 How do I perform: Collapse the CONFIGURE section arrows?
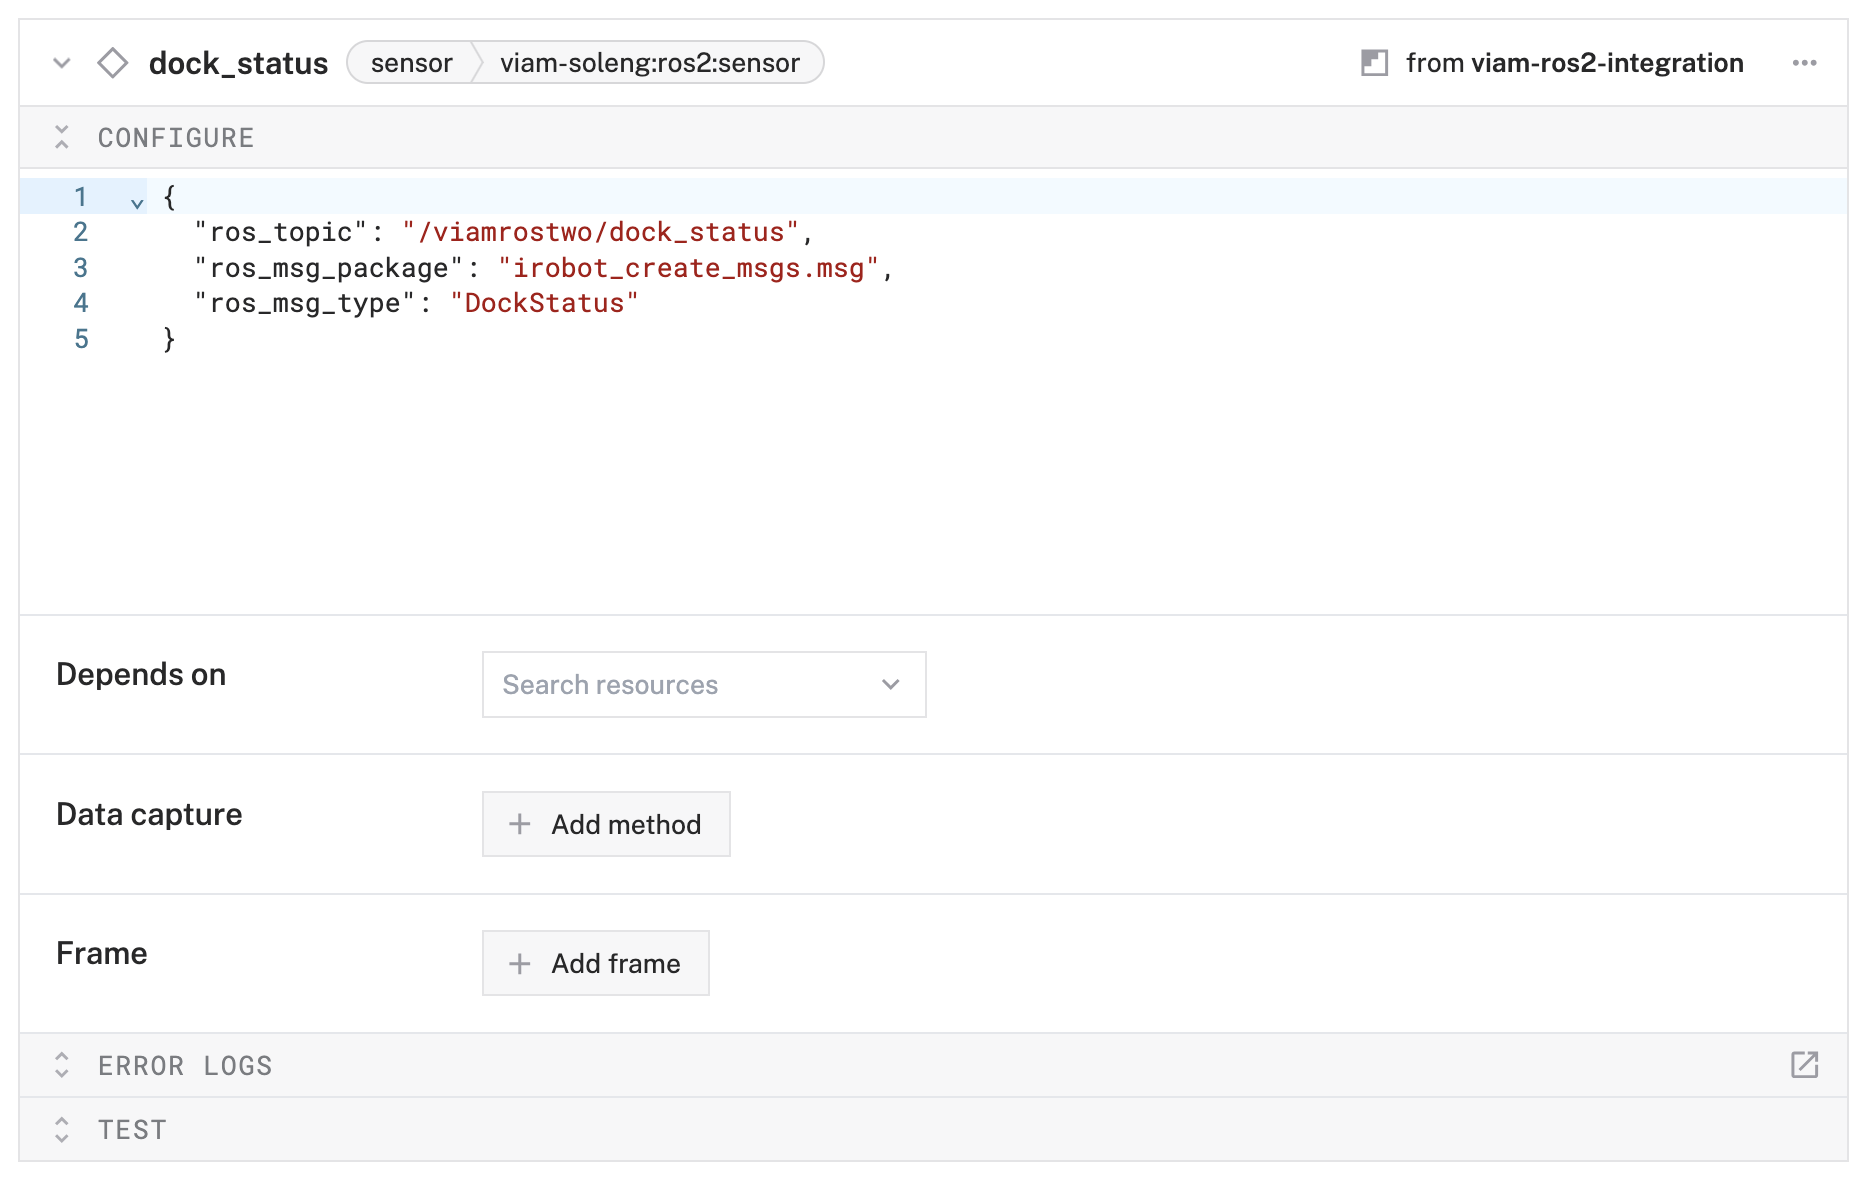pos(62,137)
